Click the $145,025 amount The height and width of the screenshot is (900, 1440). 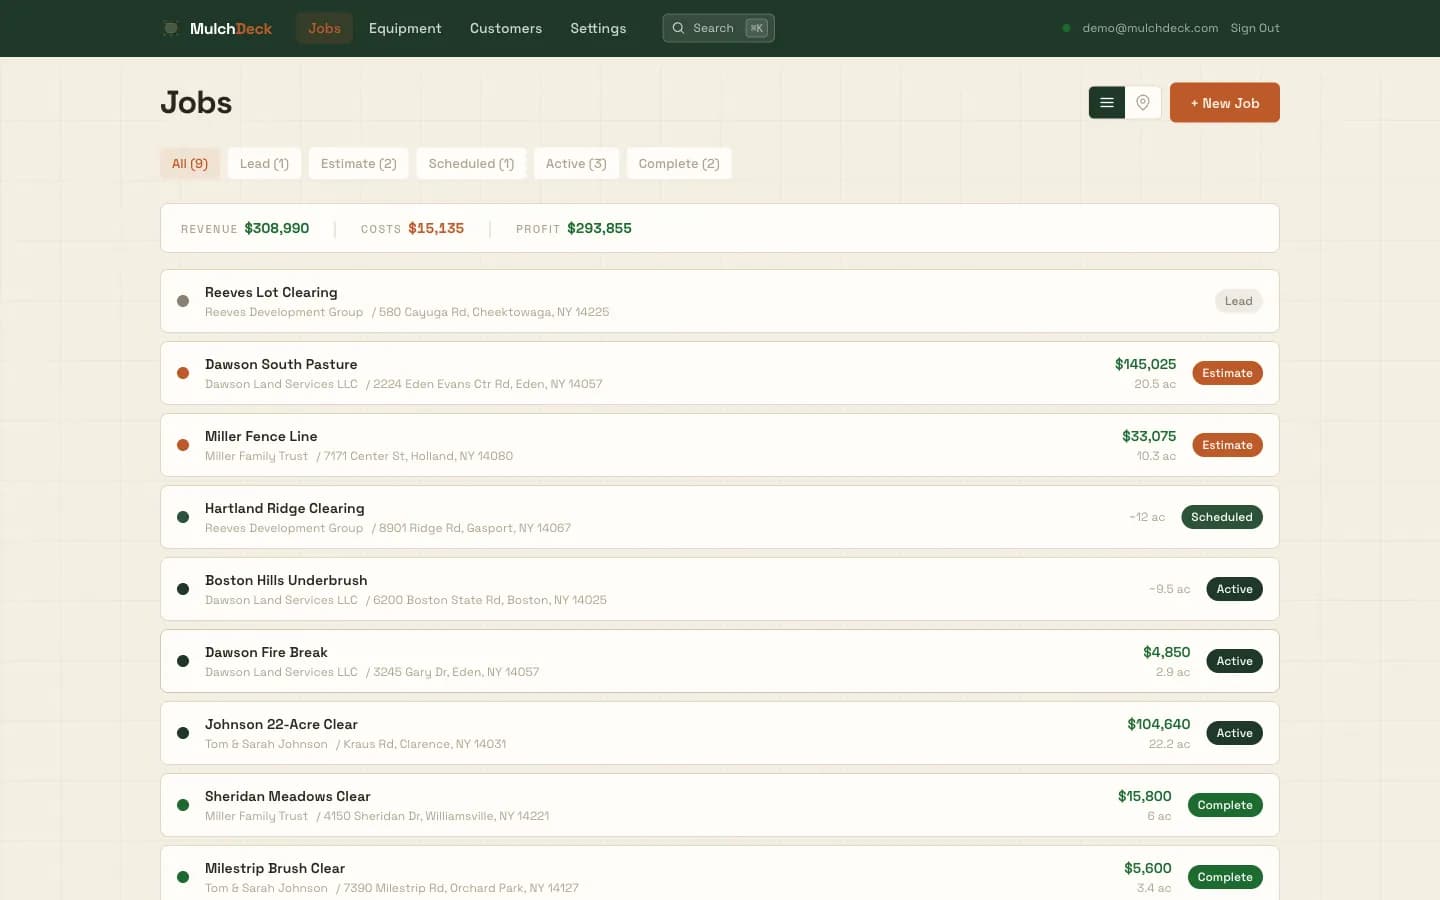click(x=1145, y=364)
